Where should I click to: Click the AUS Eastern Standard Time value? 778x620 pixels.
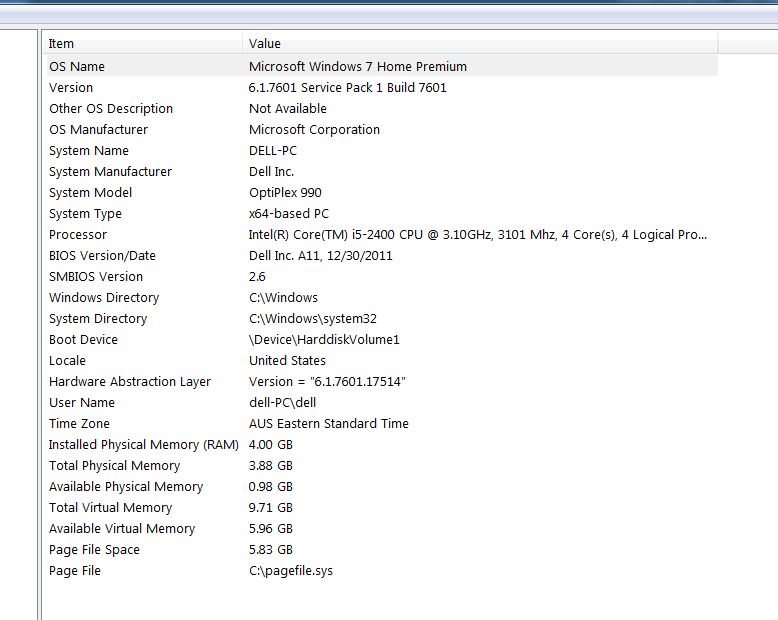click(329, 424)
